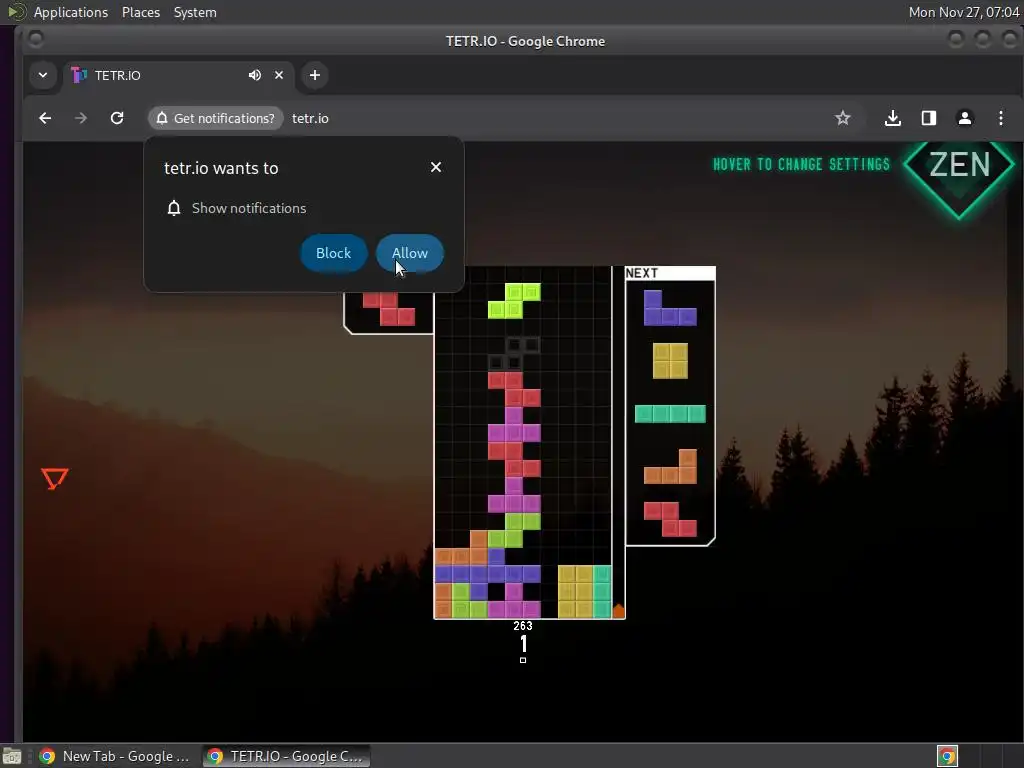This screenshot has width=1024, height=768.
Task: Open the Applications menu
Action: [71, 12]
